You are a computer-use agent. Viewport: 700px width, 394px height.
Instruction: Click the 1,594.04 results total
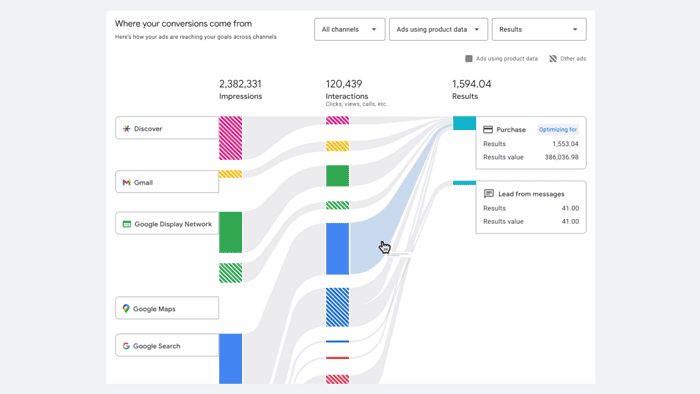click(471, 84)
